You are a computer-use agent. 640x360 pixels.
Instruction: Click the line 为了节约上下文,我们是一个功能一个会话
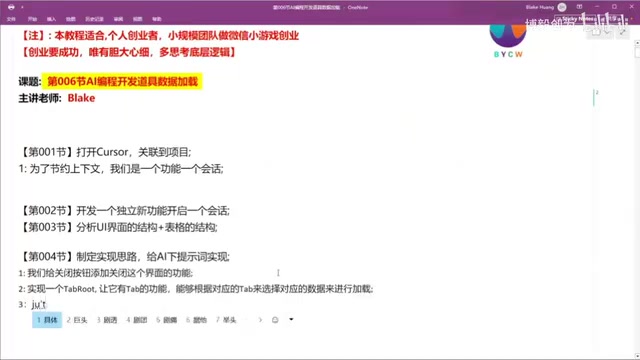(x=121, y=169)
